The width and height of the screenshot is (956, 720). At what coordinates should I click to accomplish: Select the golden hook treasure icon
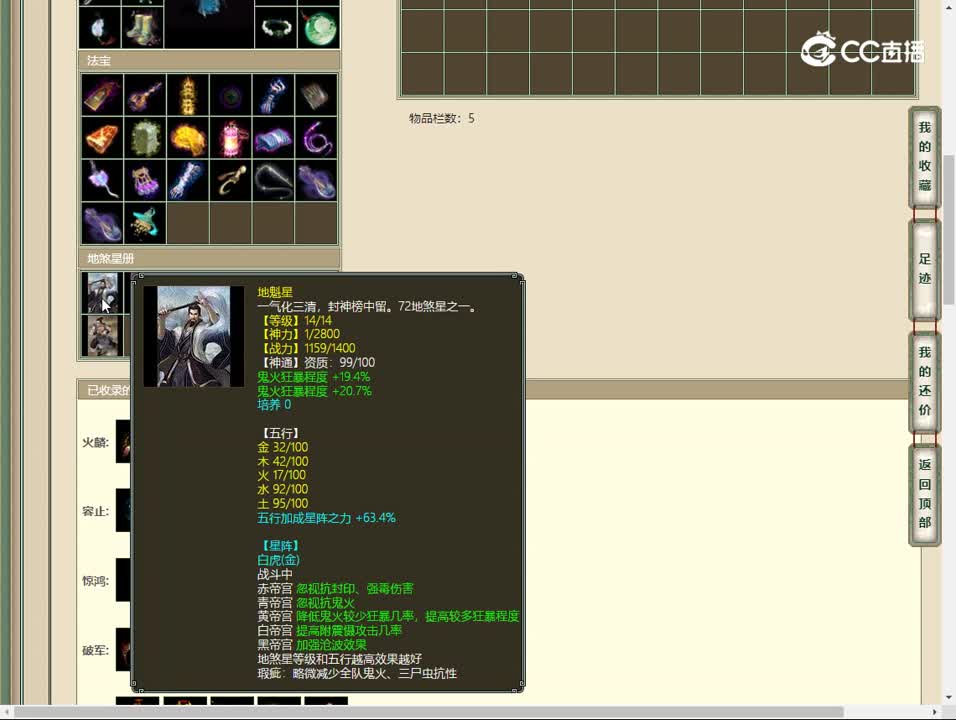230,180
